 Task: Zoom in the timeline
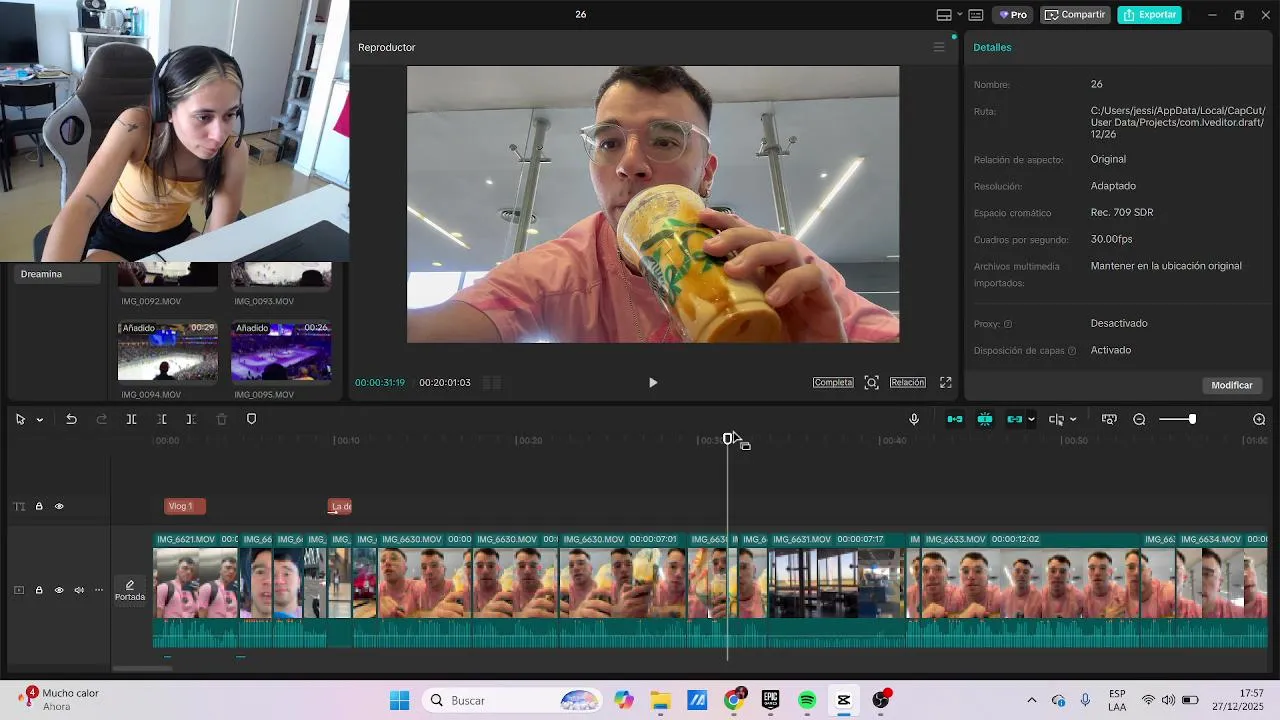click(1259, 419)
